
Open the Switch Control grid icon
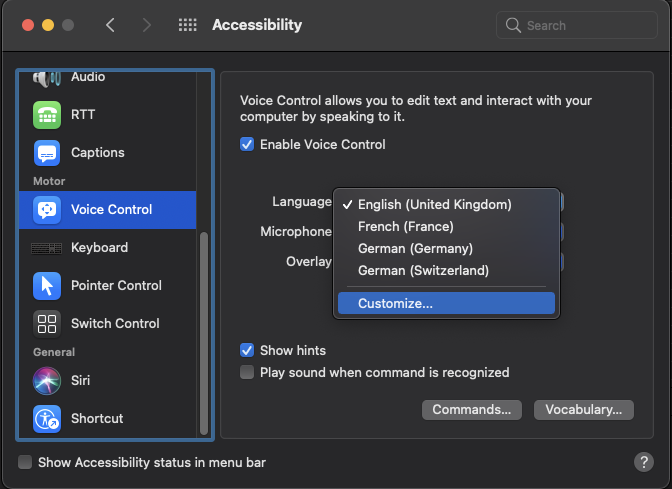click(47, 324)
